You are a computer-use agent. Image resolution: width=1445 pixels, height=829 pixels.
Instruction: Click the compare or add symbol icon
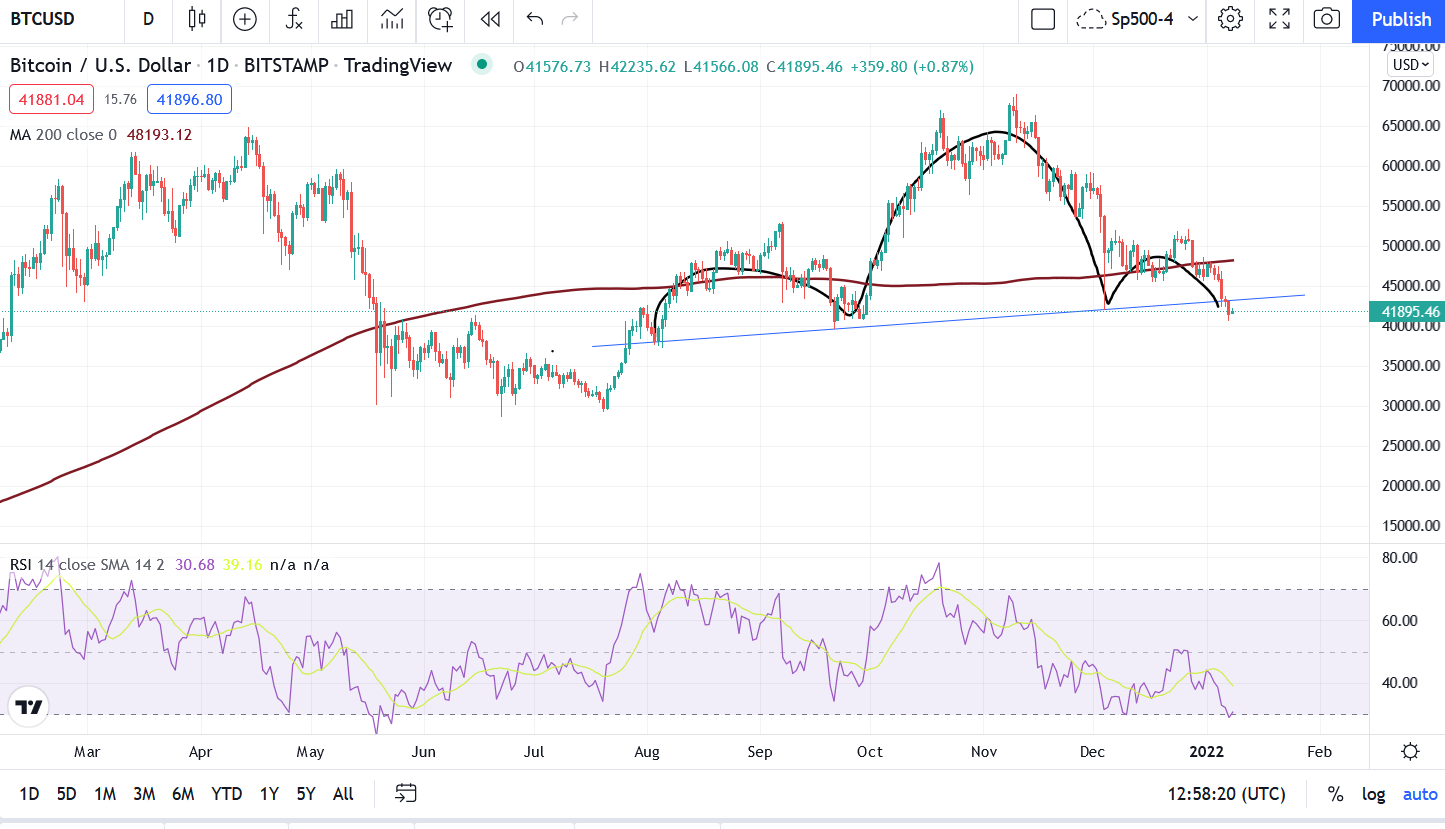tap(244, 19)
